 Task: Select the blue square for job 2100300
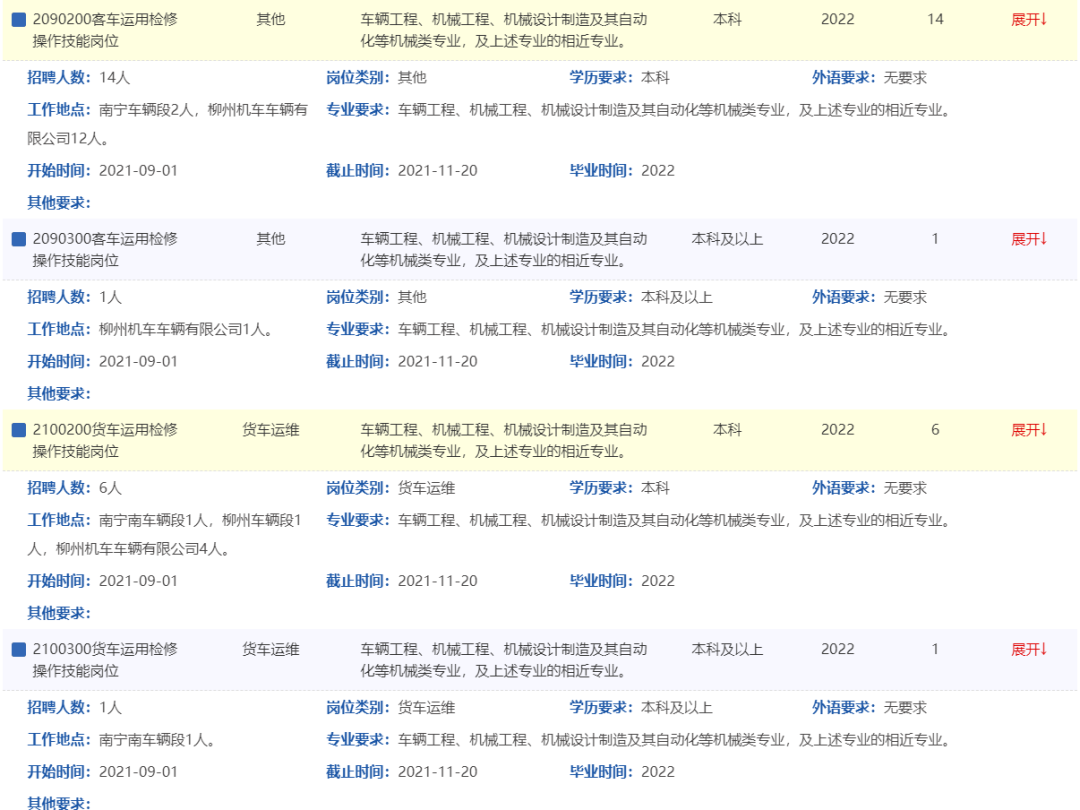(18, 650)
